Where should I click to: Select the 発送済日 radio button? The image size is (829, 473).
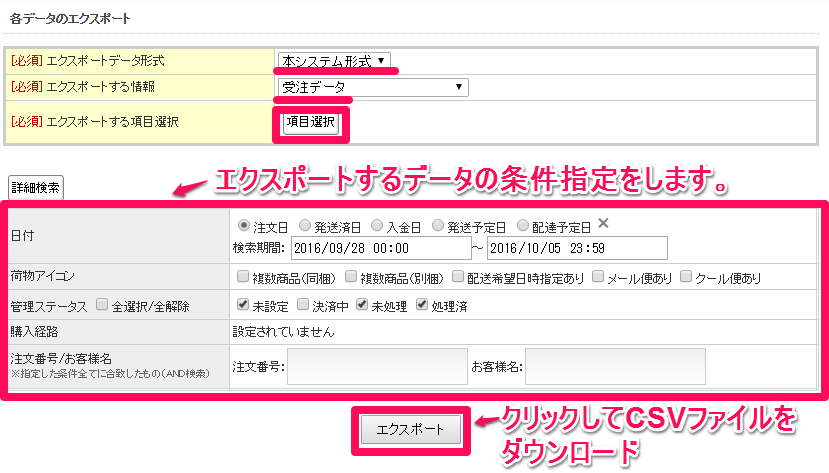coord(305,226)
